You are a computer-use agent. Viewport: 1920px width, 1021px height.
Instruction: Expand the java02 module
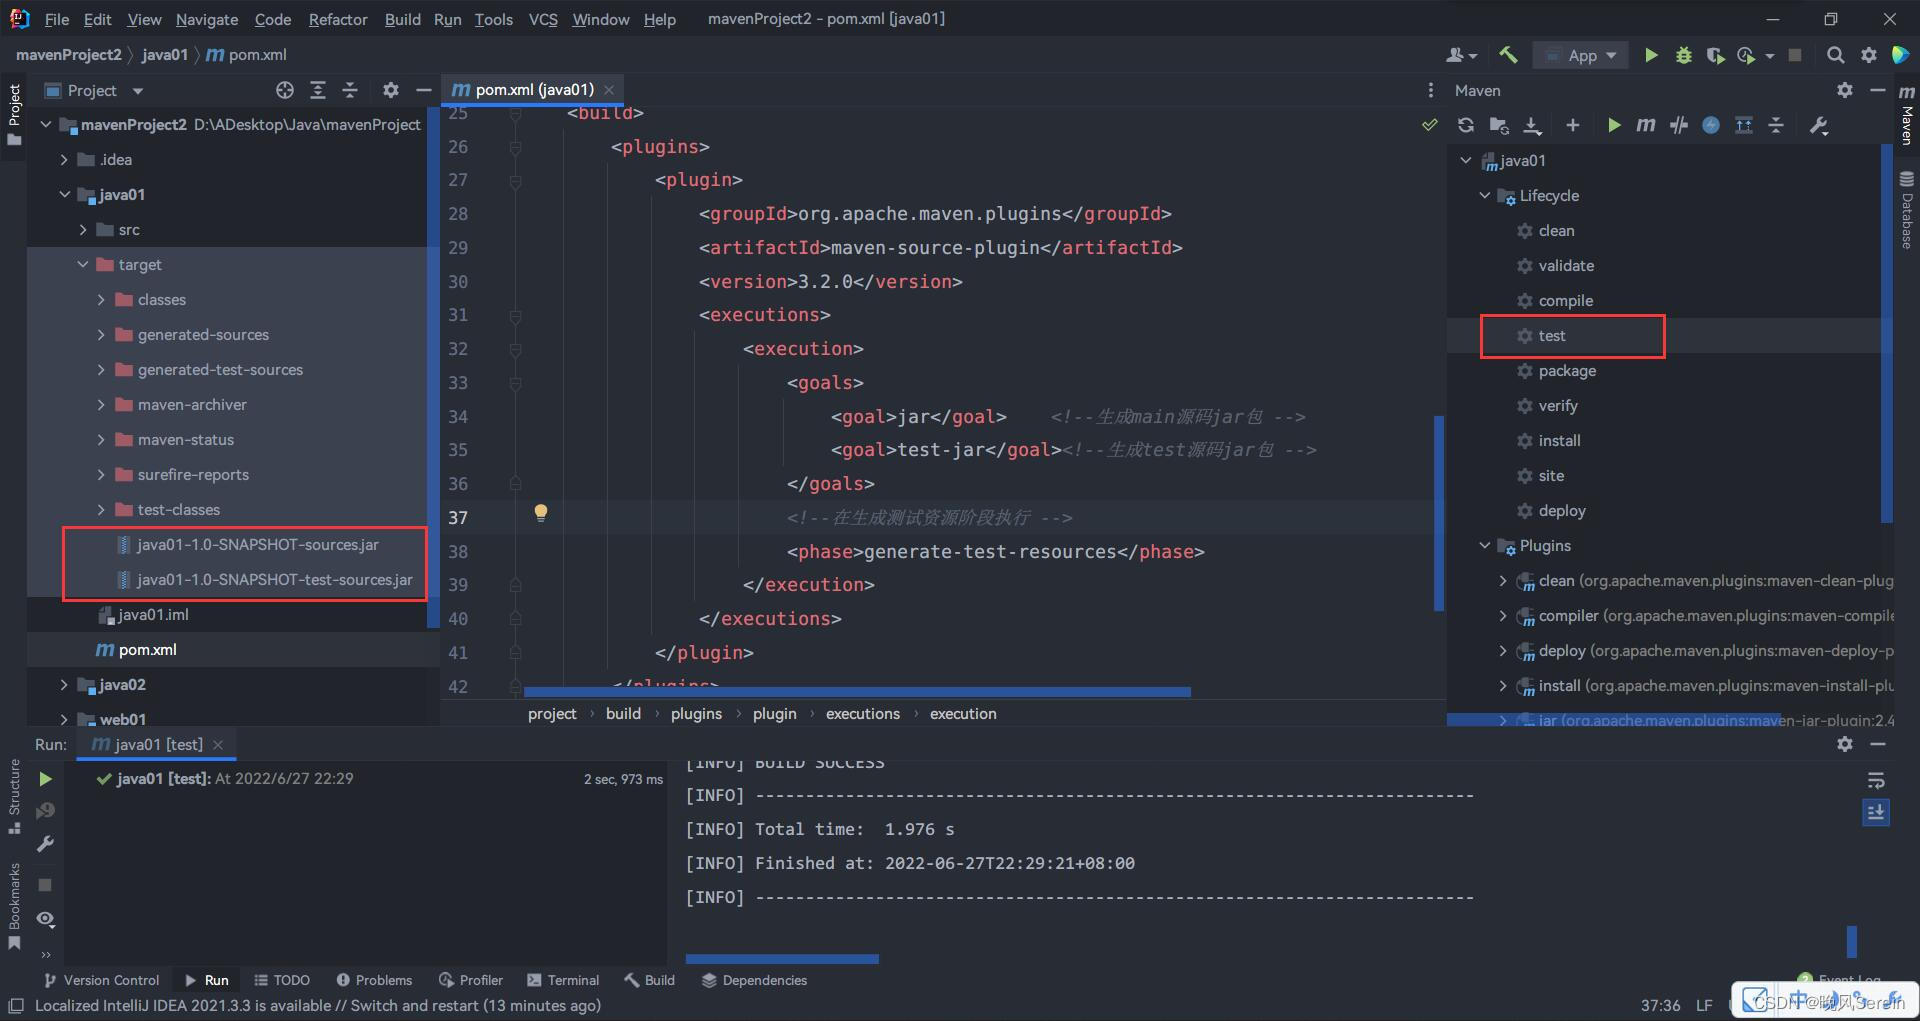click(x=64, y=685)
